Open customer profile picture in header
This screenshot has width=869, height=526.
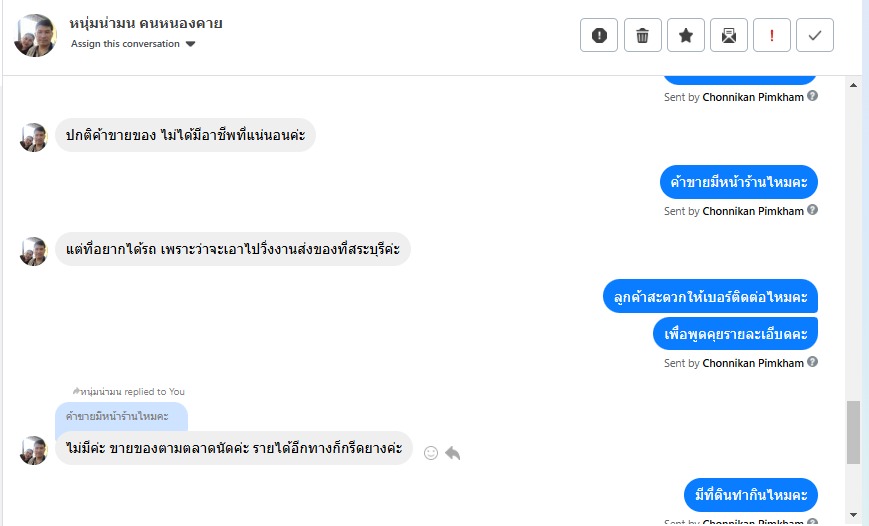[x=35, y=36]
